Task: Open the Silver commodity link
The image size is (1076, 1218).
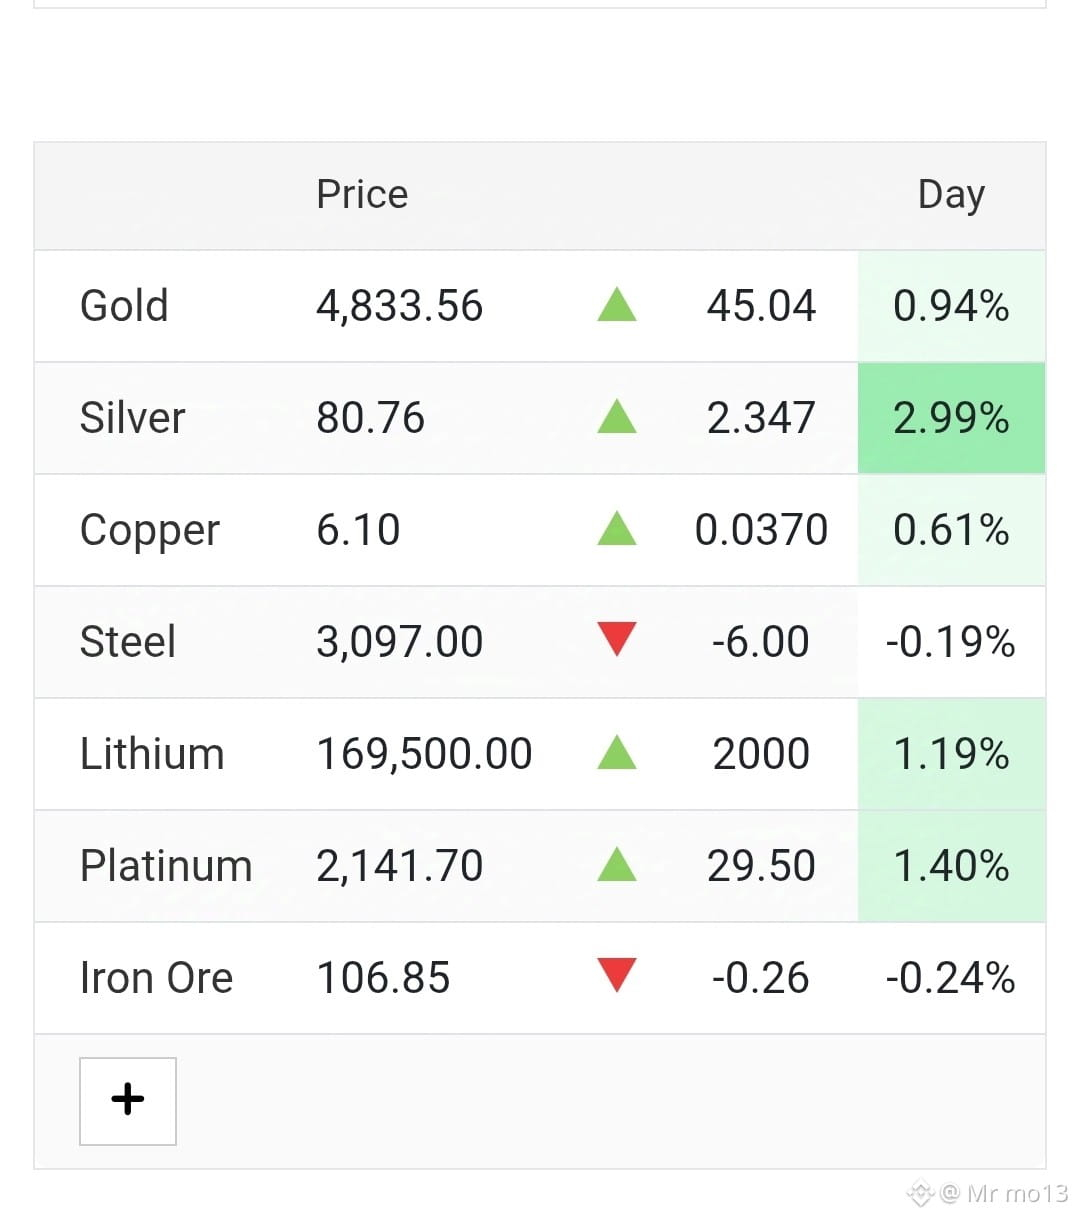Action: tap(132, 418)
